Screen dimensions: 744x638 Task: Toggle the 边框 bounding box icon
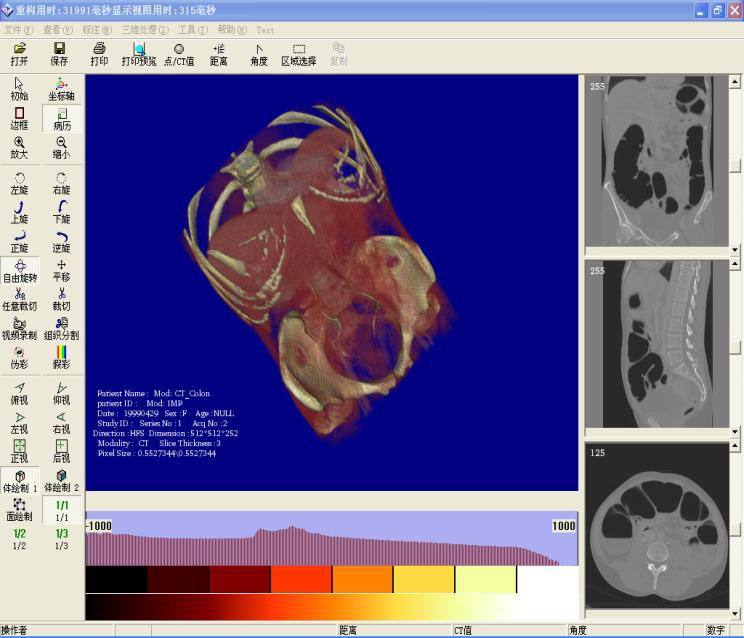[x=19, y=119]
